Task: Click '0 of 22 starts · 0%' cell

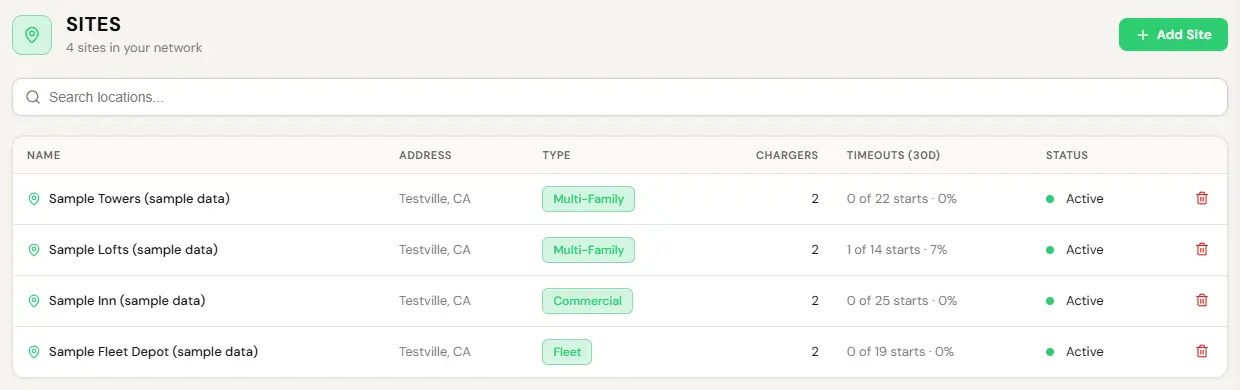Action: pos(901,199)
